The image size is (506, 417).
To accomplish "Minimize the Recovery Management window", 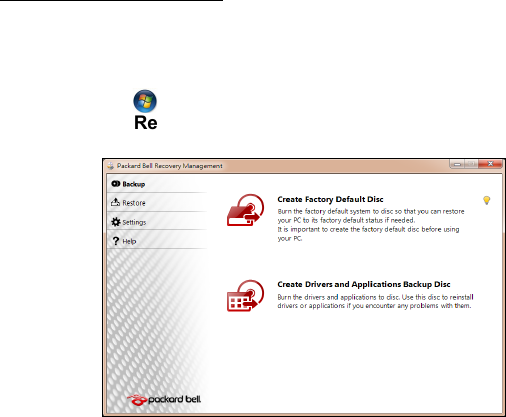I will click(457, 164).
